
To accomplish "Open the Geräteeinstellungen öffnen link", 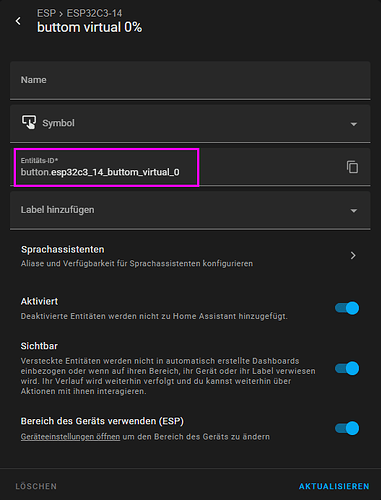I will [70, 437].
